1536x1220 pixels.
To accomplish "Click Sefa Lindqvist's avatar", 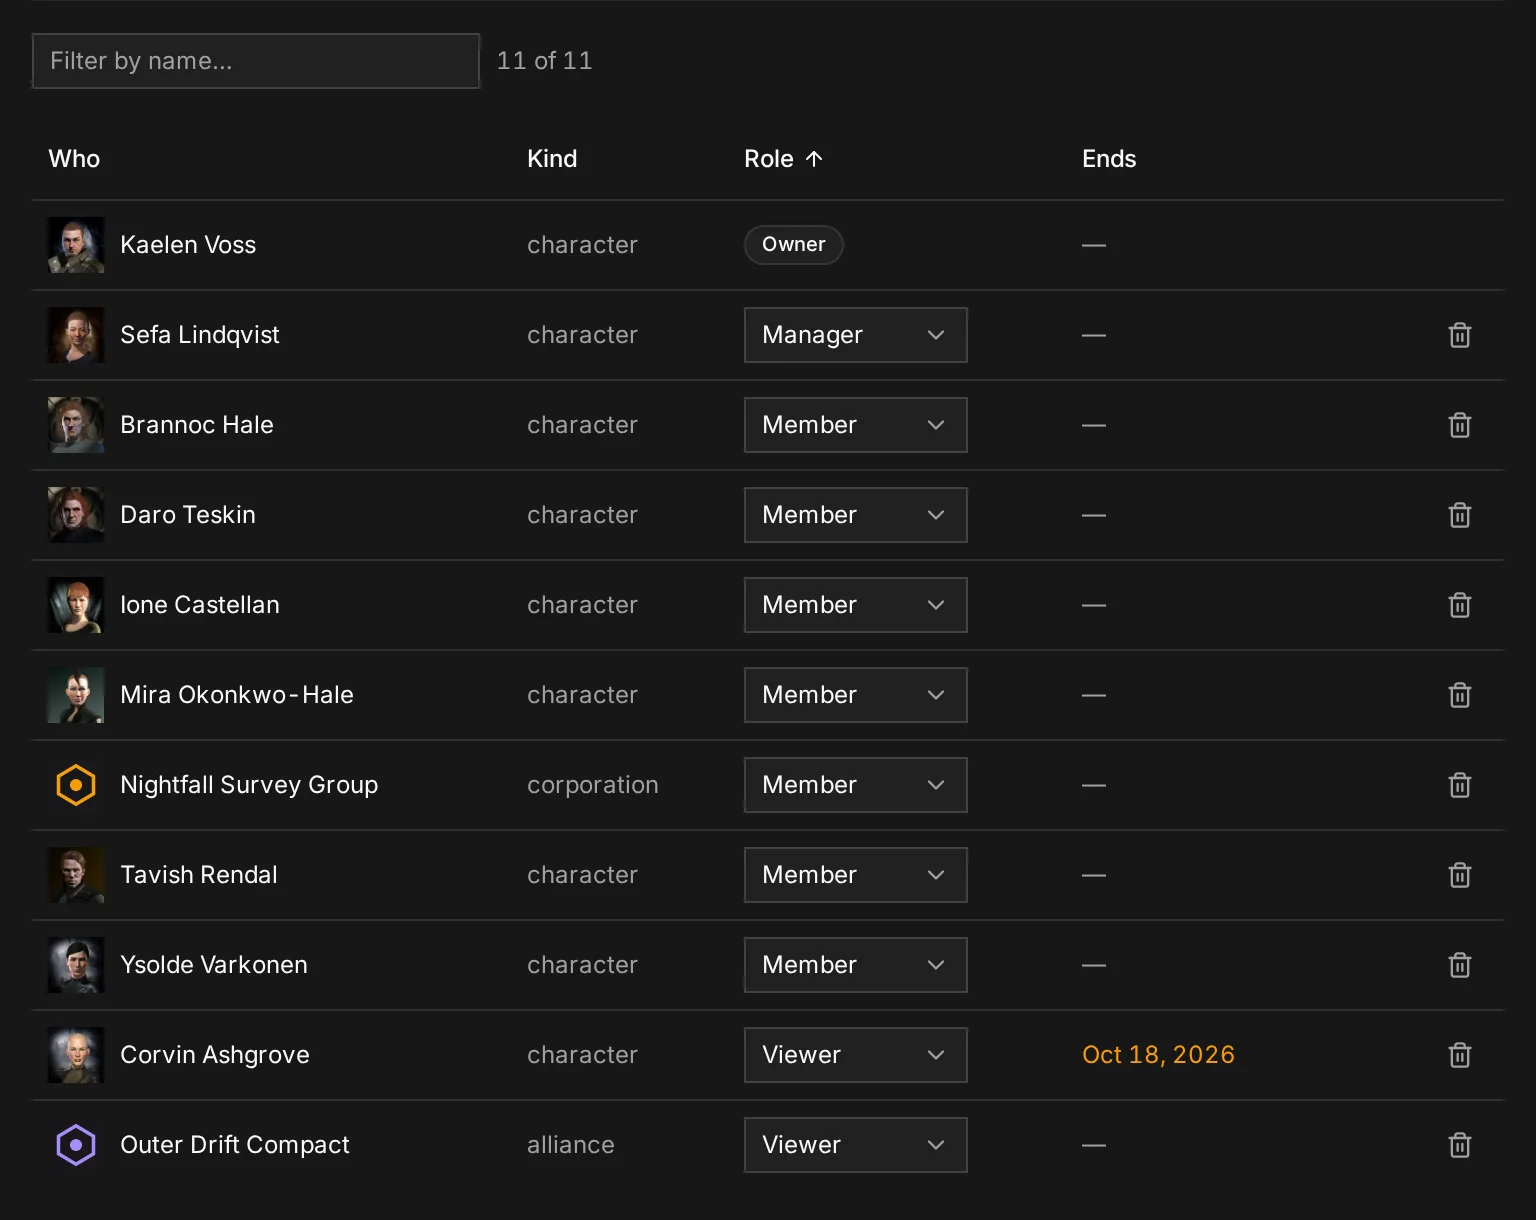I will click(76, 335).
